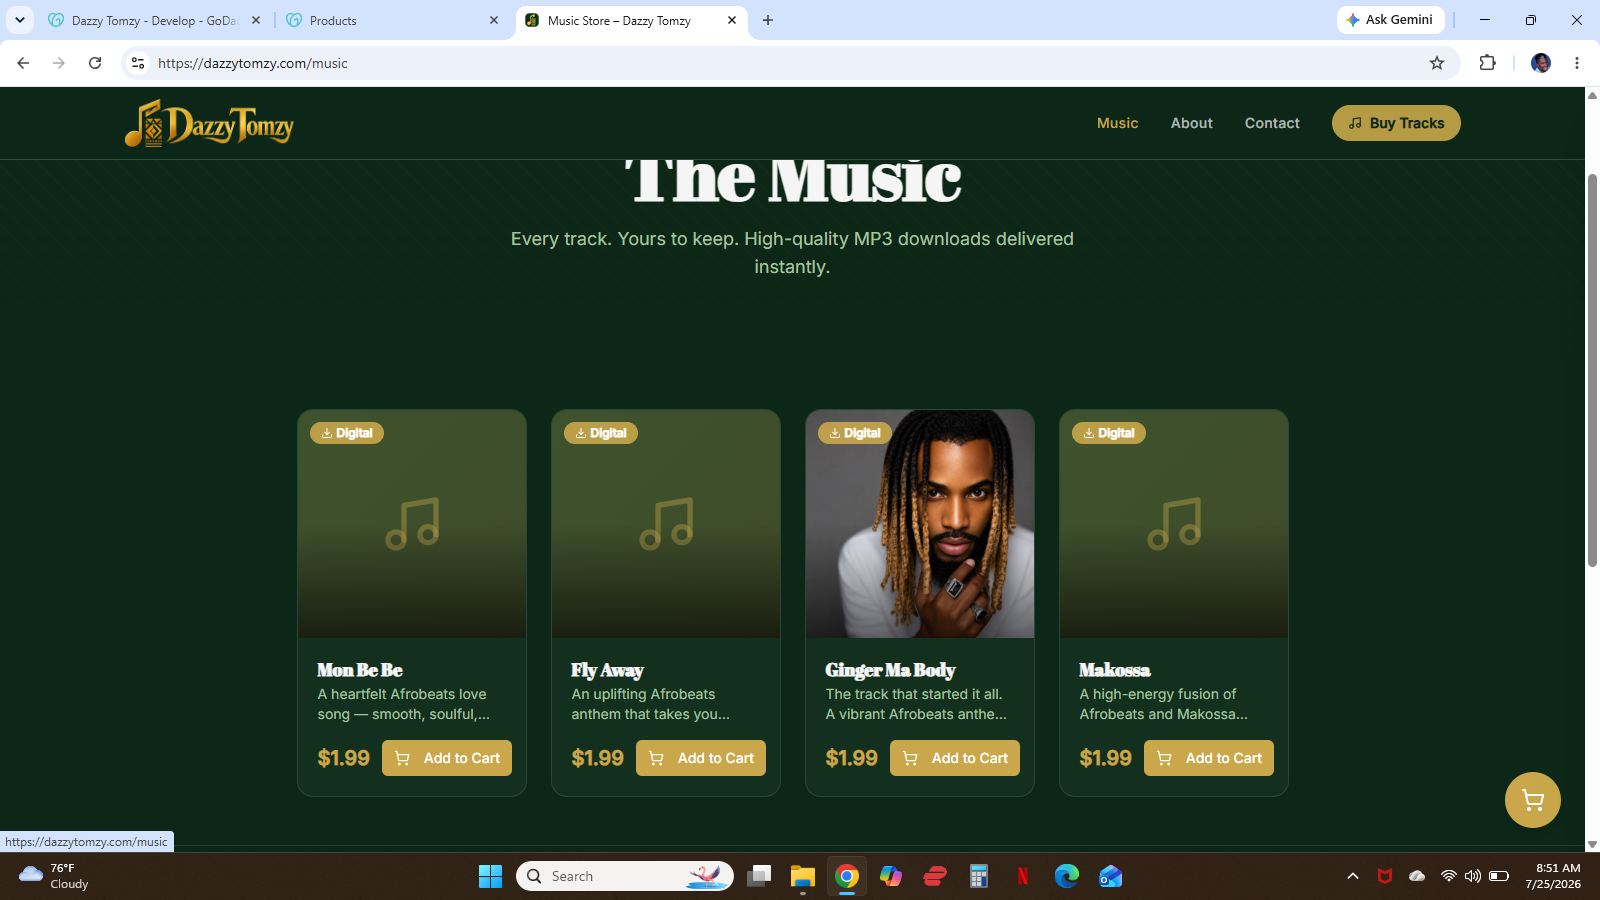
Task: Bookmark this page with the star icon
Action: 1437,63
